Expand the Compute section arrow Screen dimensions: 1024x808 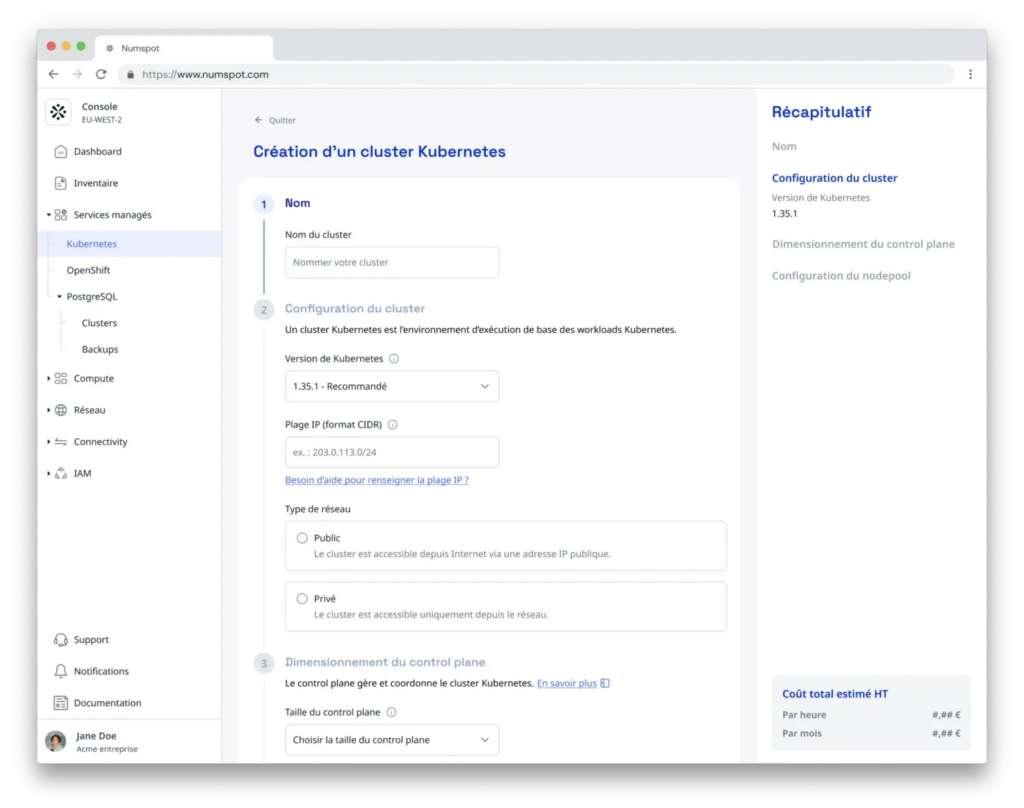(x=48, y=378)
